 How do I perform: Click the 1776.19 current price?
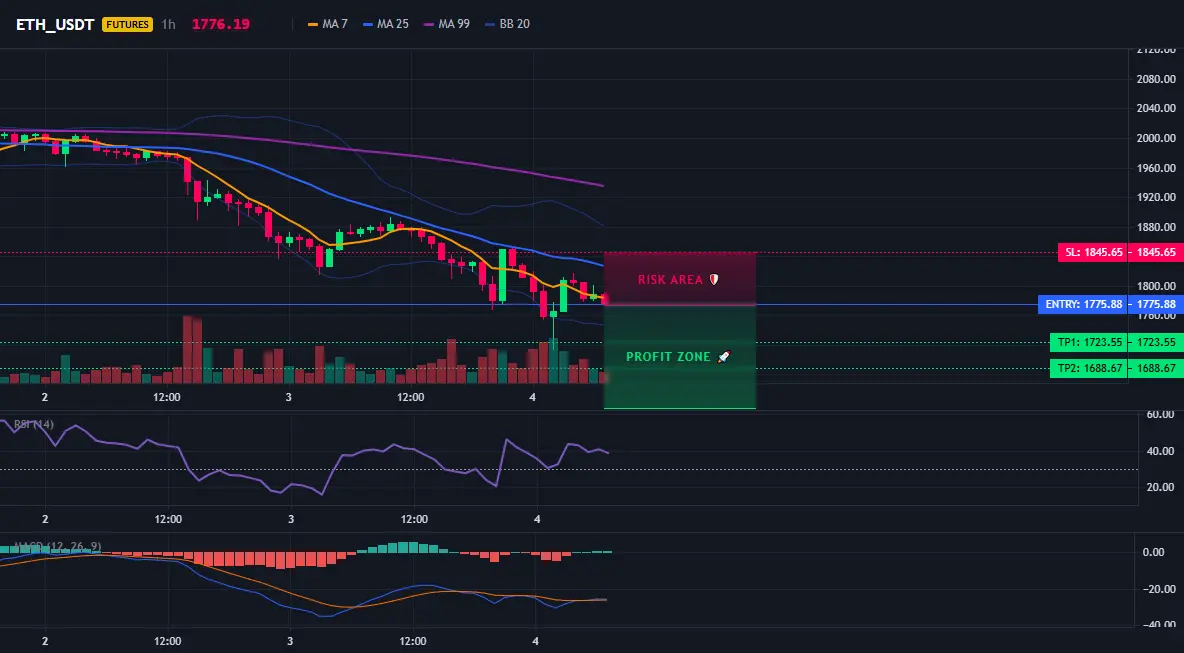pyautogui.click(x=220, y=24)
